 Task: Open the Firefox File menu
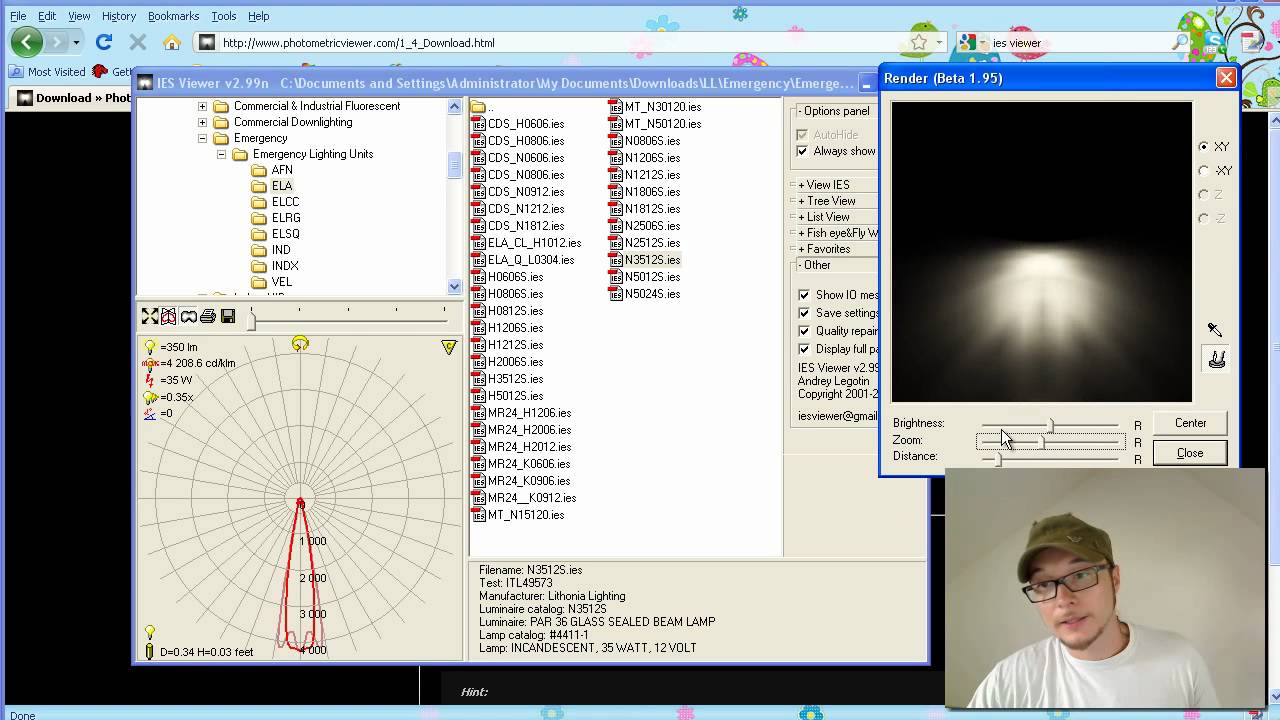tap(18, 16)
